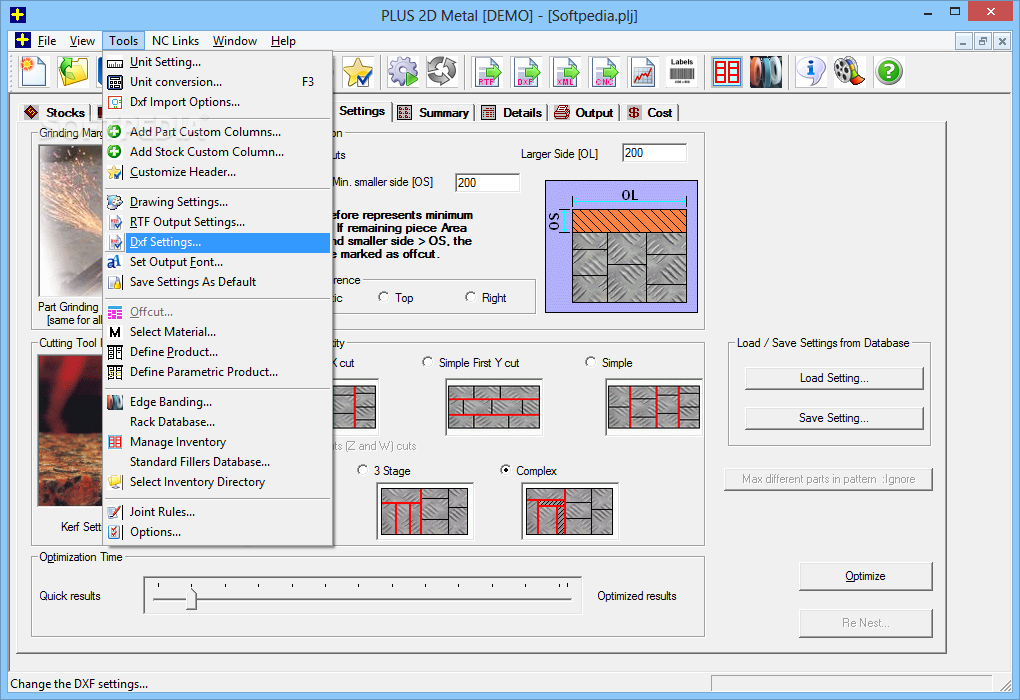Image resolution: width=1020 pixels, height=700 pixels.
Task: Export to XML icon
Action: tap(566, 72)
